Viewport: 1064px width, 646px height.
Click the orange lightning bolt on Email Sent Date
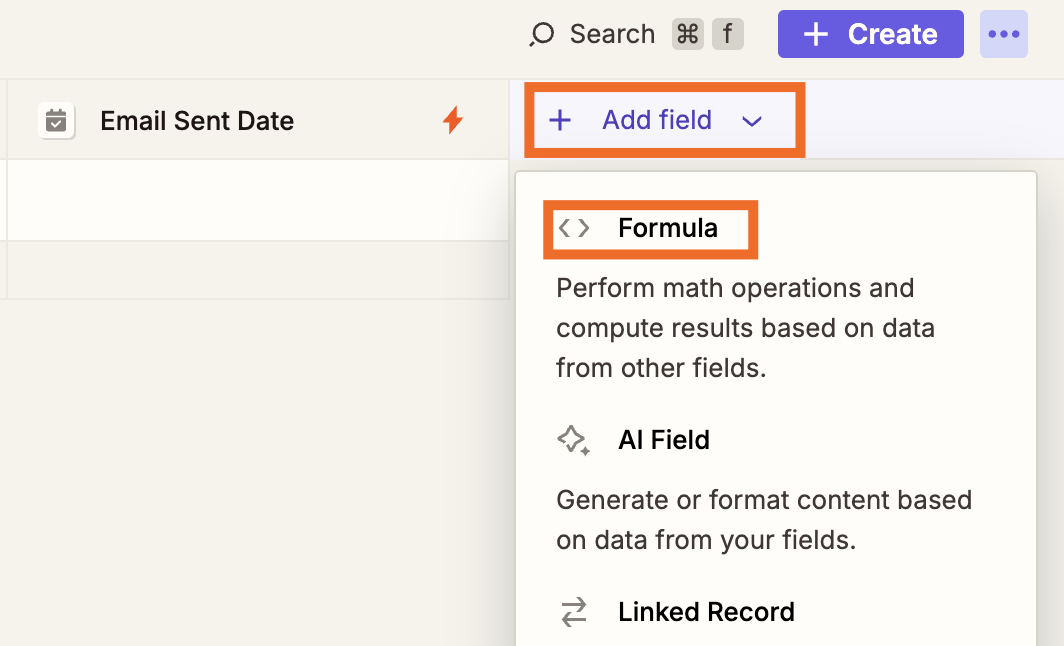pyautogui.click(x=454, y=120)
